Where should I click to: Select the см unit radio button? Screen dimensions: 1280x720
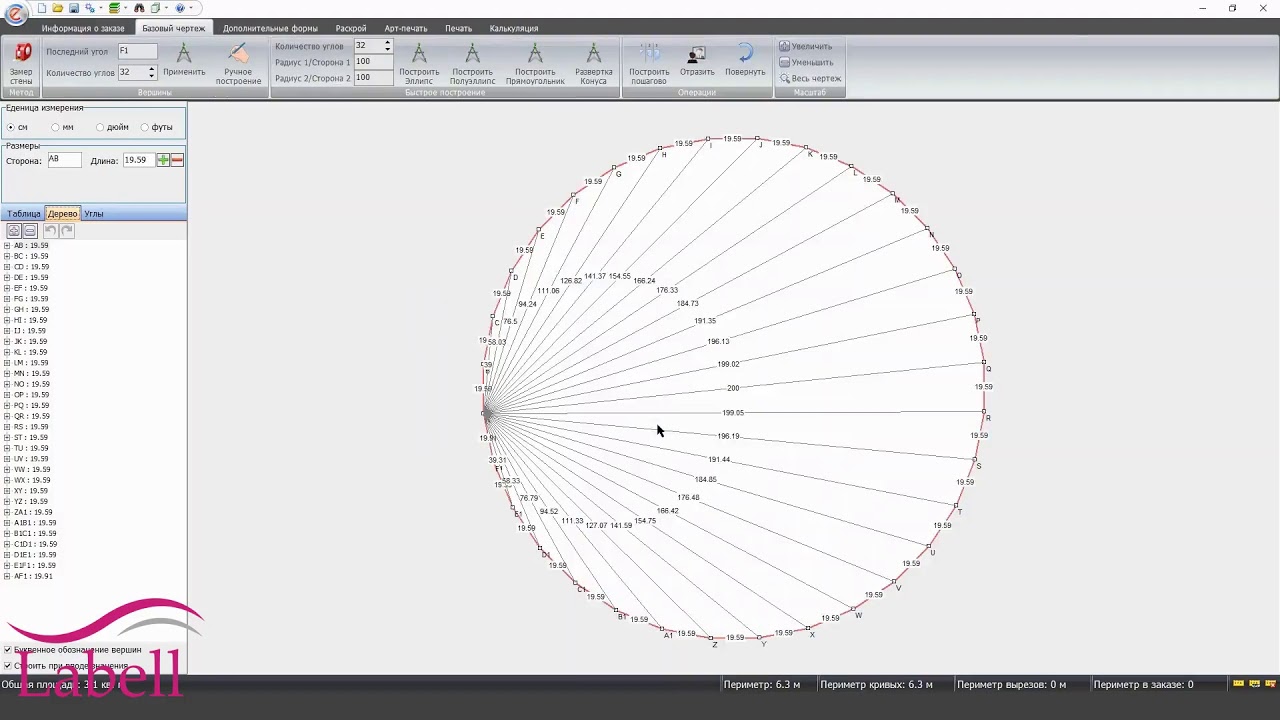click(11, 127)
